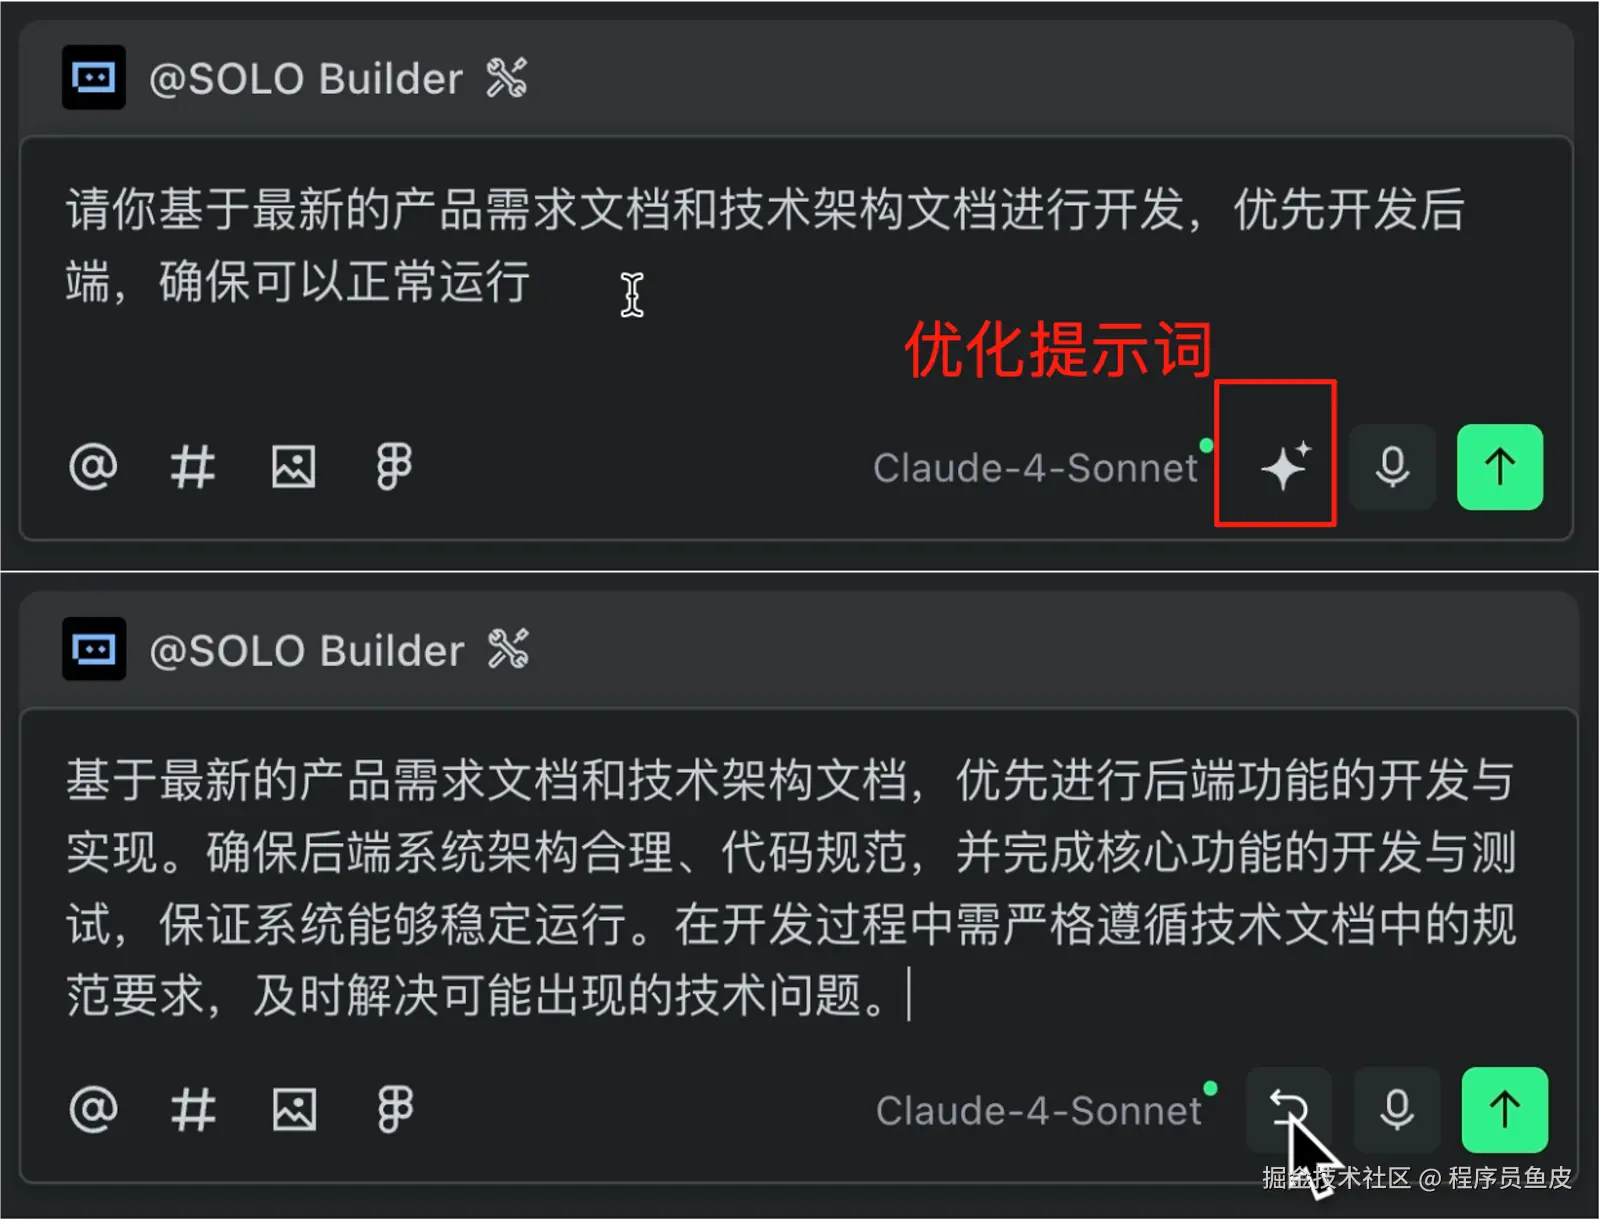This screenshot has height=1223, width=1604.
Task: Click the microphone icon in upper panel
Action: pos(1393,467)
